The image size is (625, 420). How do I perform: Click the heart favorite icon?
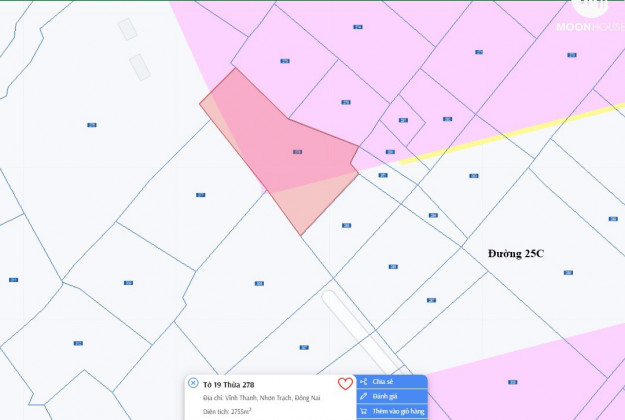[x=345, y=384]
